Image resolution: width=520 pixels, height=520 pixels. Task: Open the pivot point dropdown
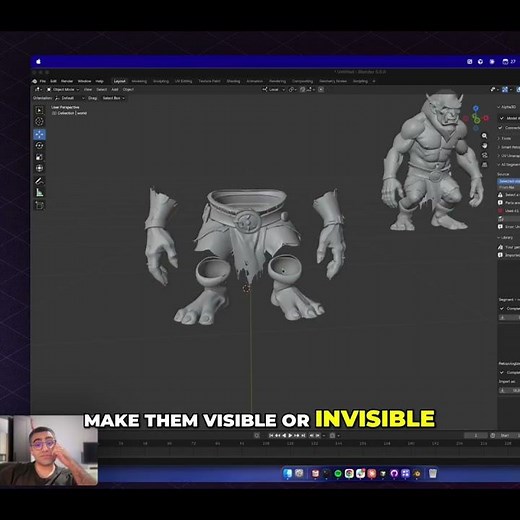click(x=292, y=89)
